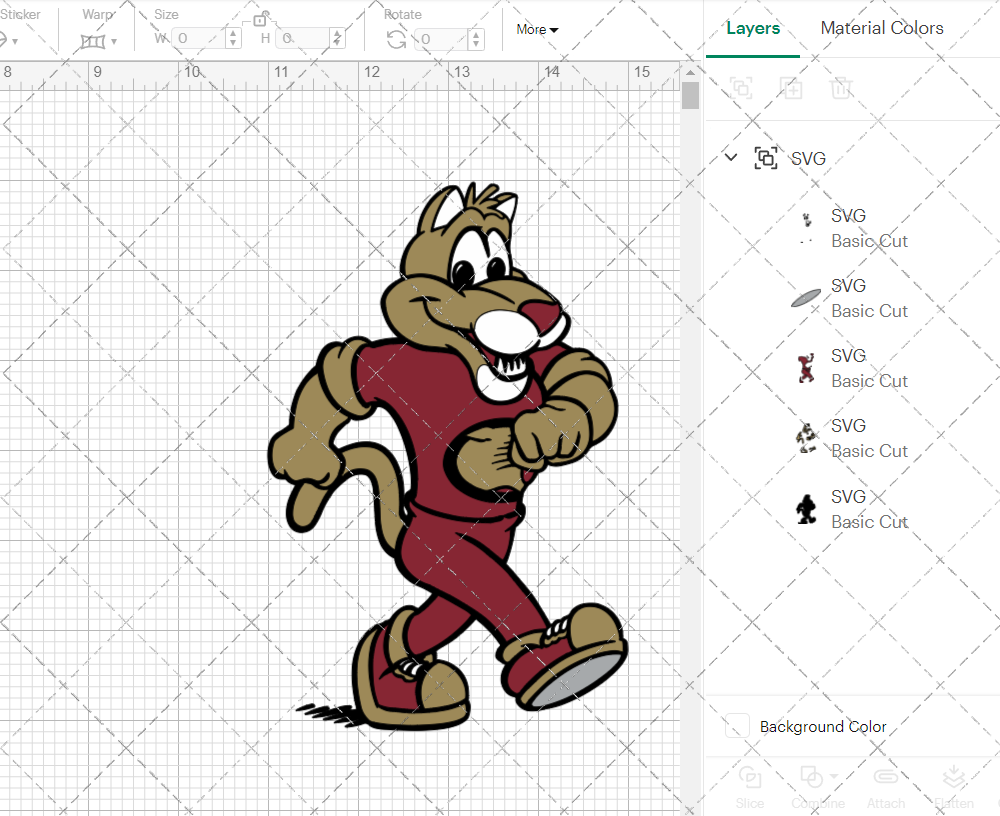Switch to the Layers tab

pyautogui.click(x=753, y=28)
